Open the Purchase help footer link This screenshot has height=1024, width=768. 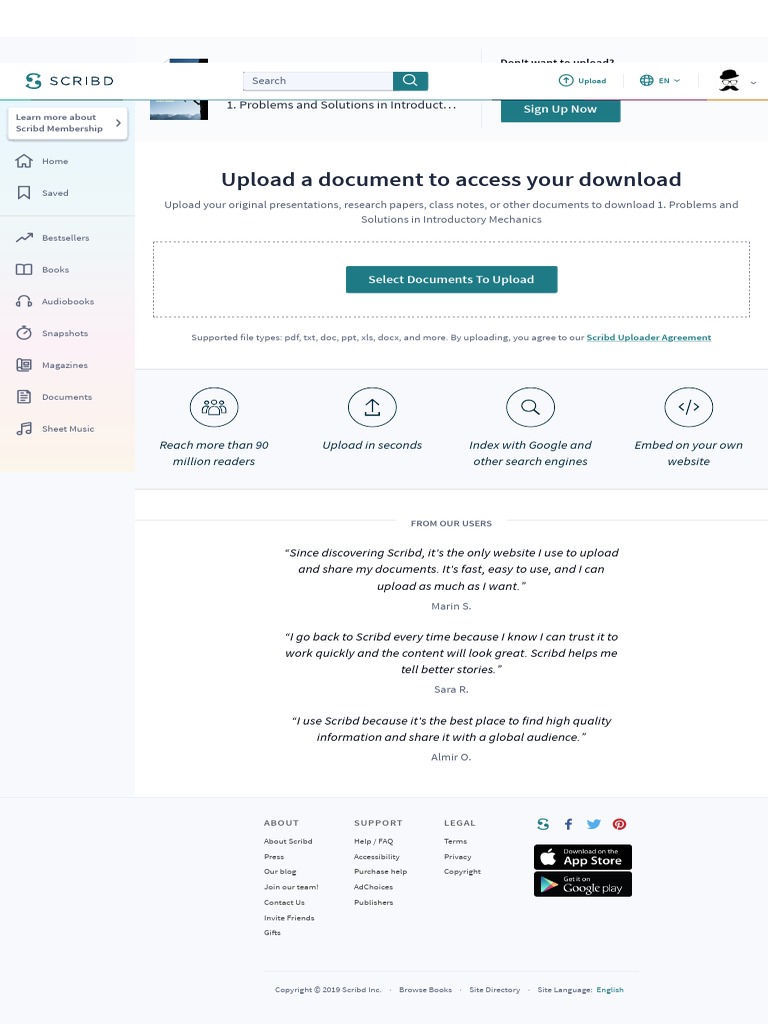380,872
